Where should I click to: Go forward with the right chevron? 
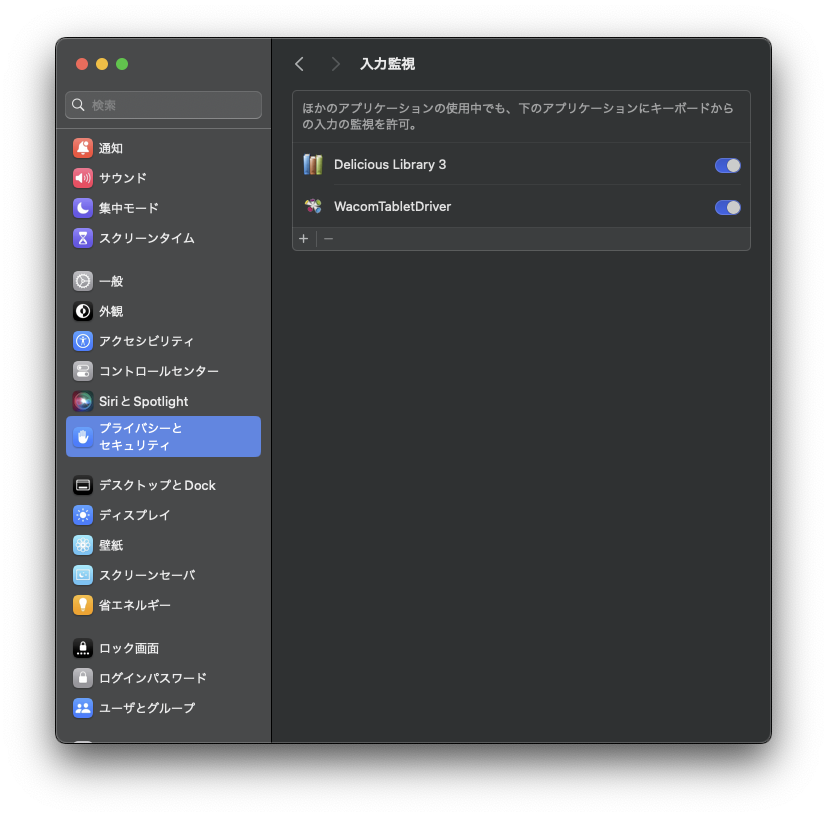(x=335, y=64)
